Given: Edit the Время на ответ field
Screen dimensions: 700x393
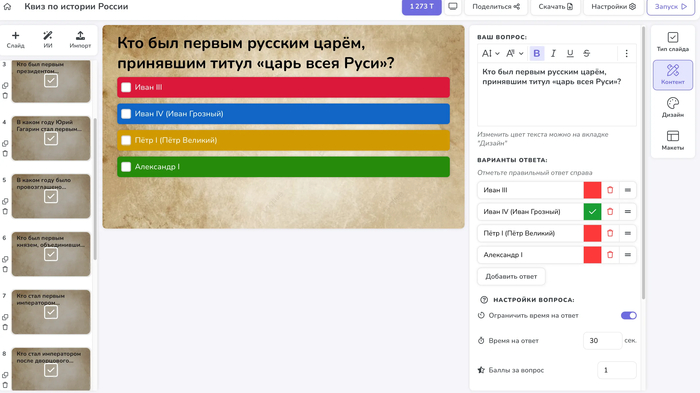Looking at the screenshot, I should click(x=602, y=341).
